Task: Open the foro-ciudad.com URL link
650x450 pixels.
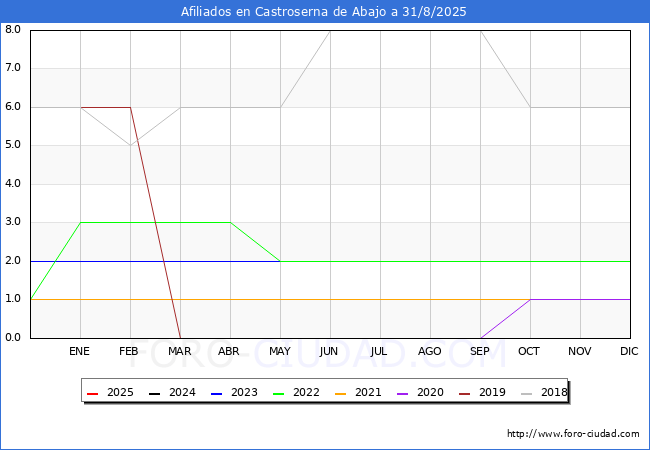Action: 573,434
